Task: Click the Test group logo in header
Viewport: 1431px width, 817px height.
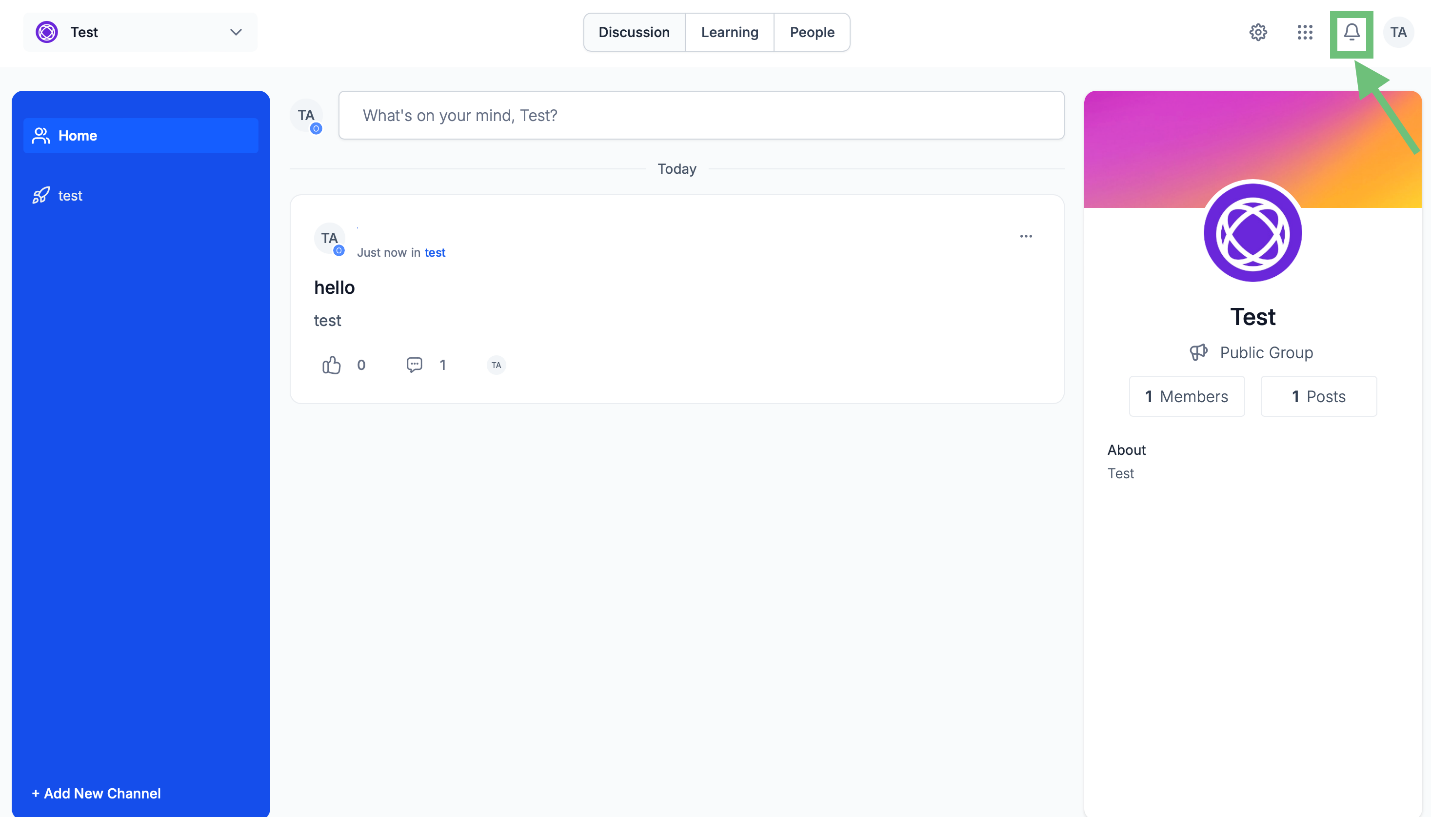Action: (x=47, y=32)
